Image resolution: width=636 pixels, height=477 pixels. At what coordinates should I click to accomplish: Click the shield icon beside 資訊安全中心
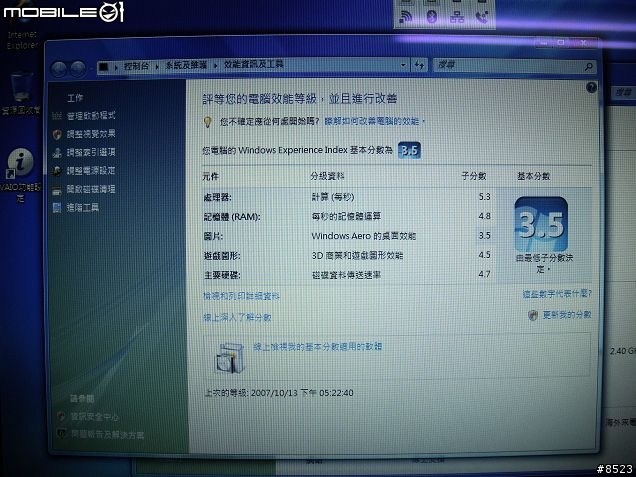click(61, 417)
